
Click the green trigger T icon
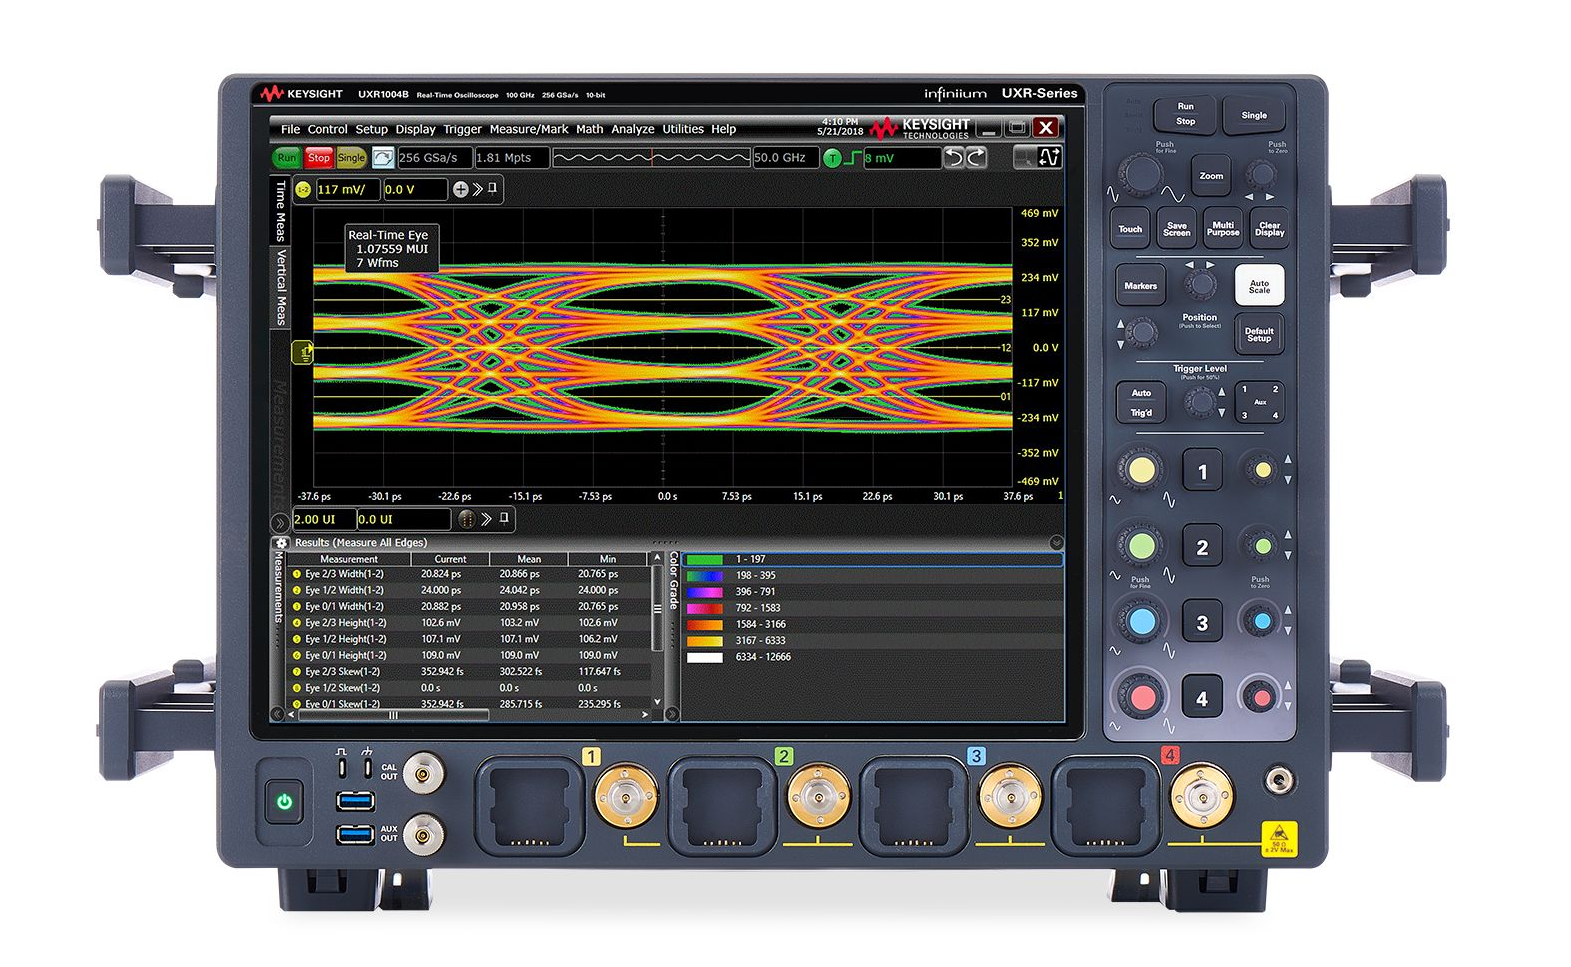coord(832,158)
